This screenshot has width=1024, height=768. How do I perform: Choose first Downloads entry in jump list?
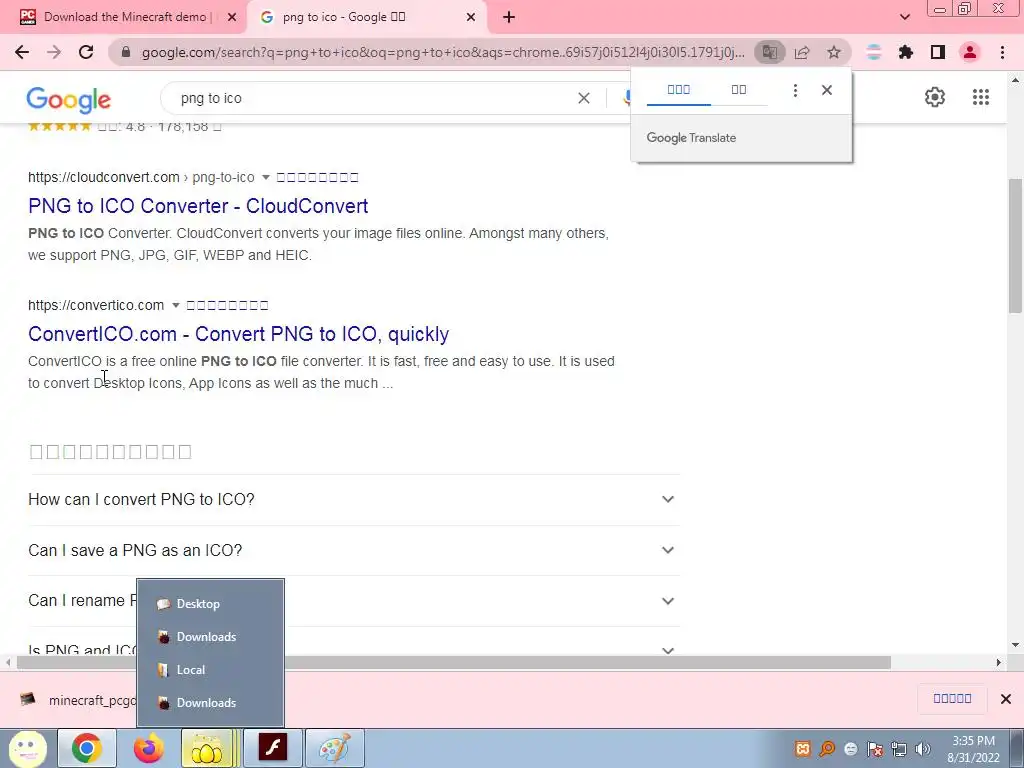pos(210,637)
